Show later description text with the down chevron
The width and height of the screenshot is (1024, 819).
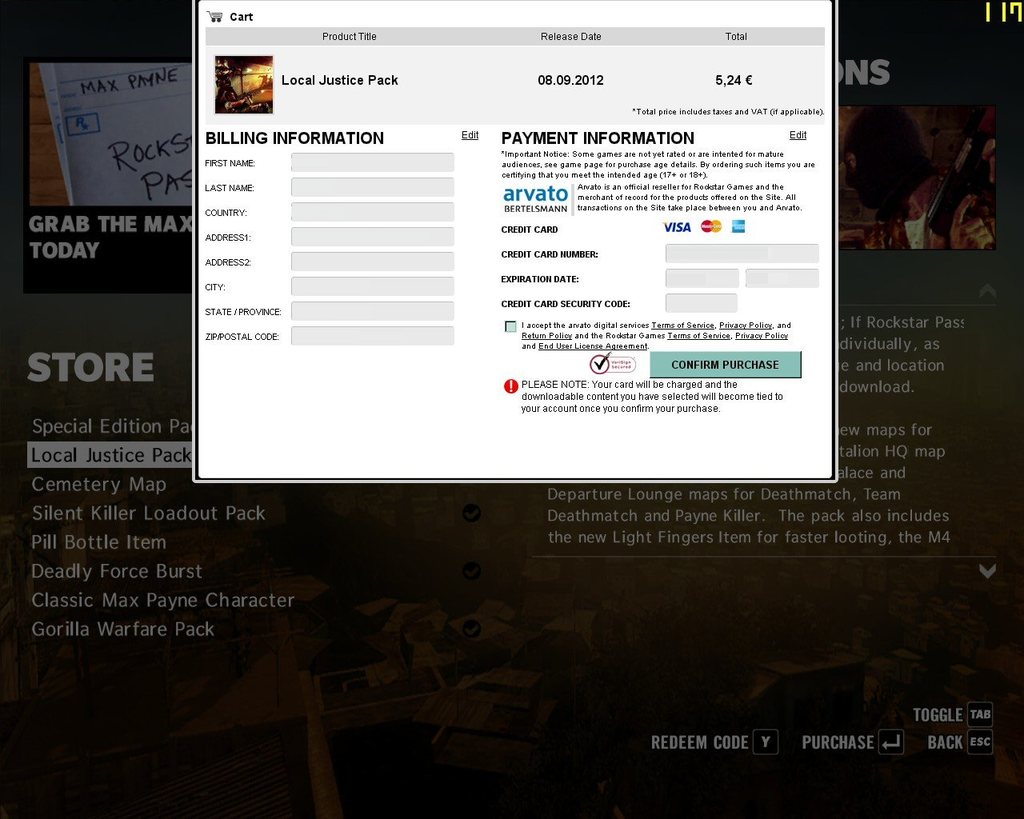pos(987,571)
